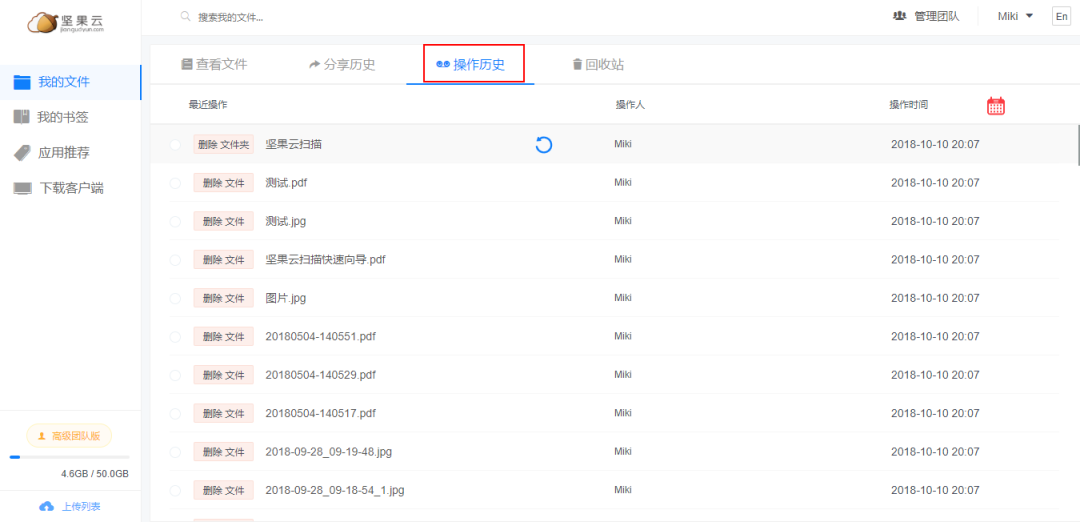The height and width of the screenshot is (522, 1080).
Task: Select the checkbox for 坚果云扫描 folder row
Action: [175, 145]
